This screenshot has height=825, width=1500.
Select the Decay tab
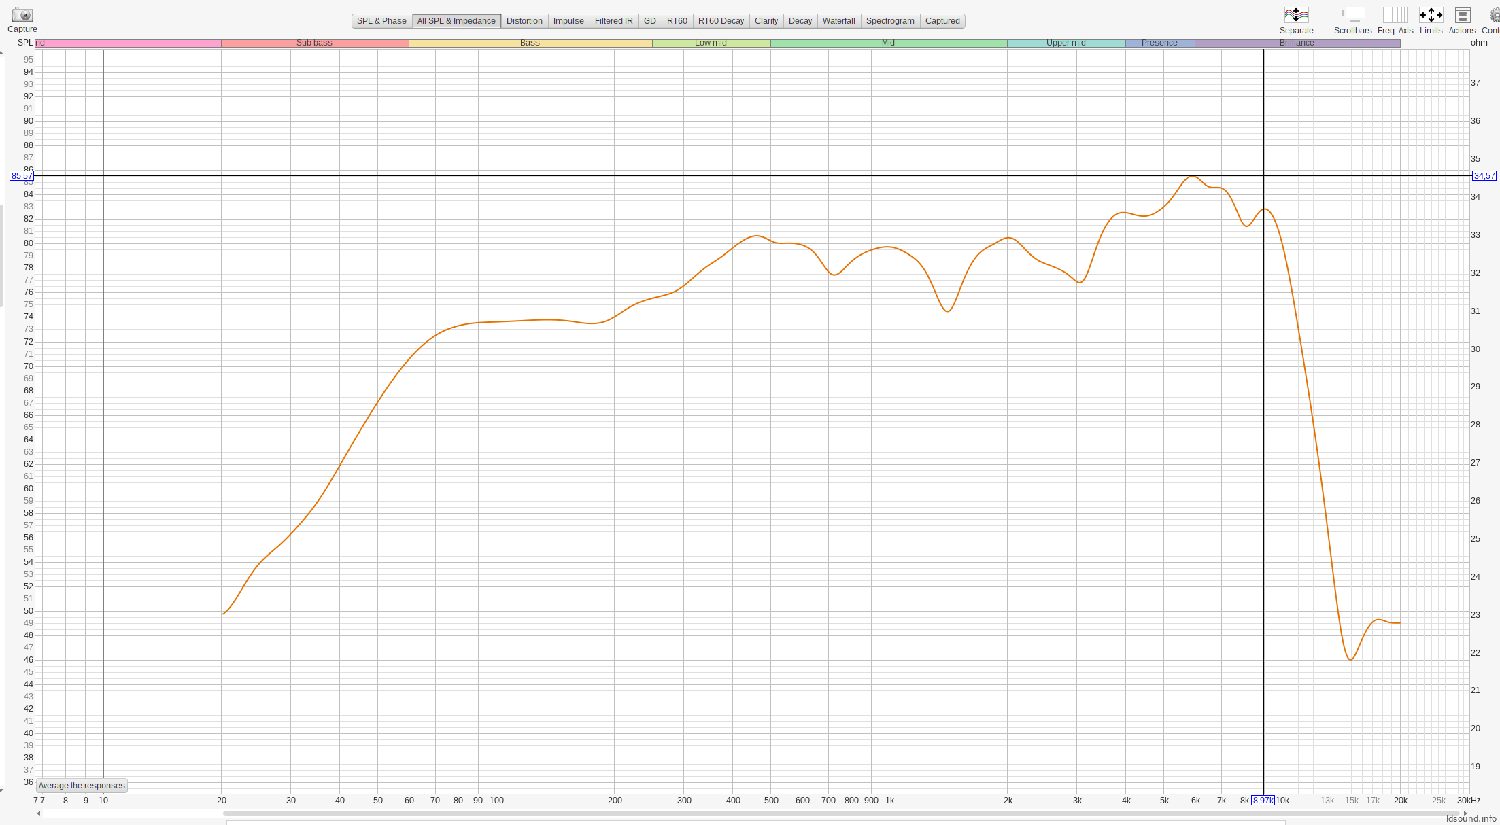point(800,21)
